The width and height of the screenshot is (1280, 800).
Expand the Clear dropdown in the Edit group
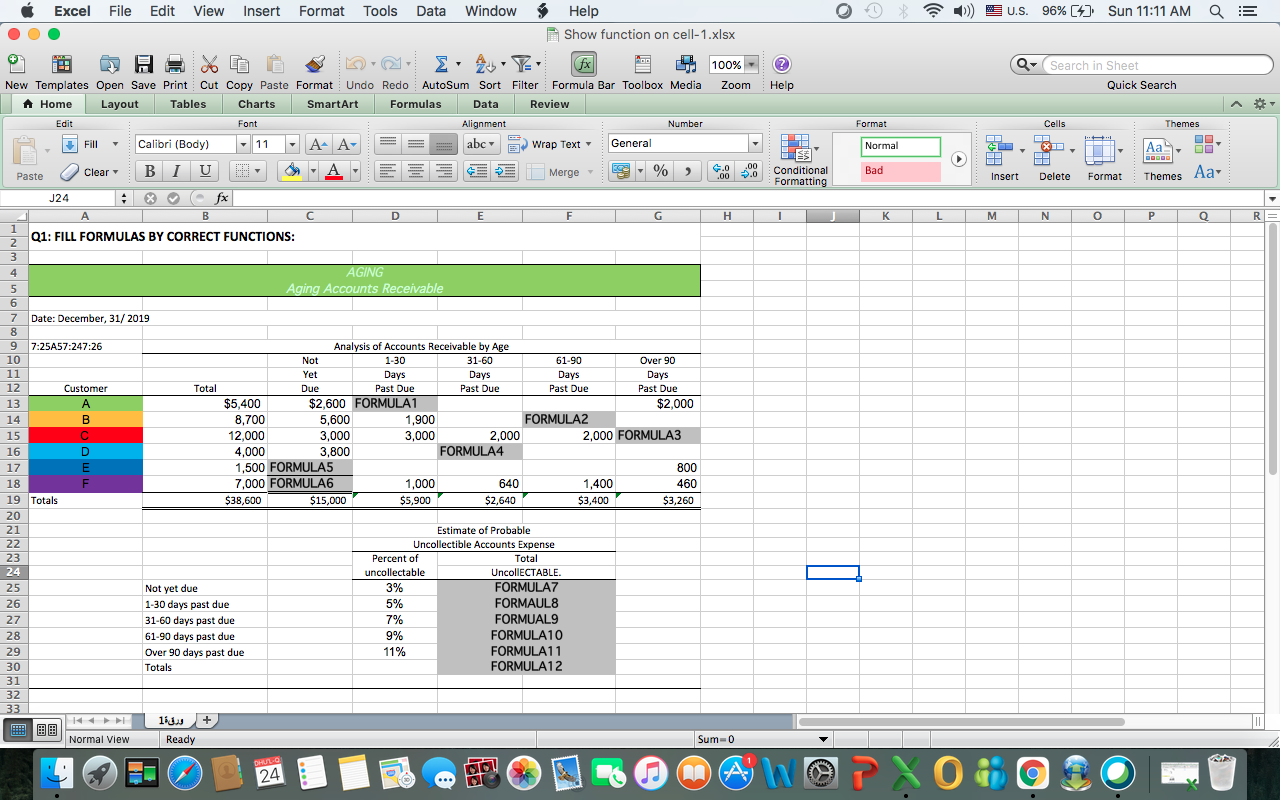116,172
